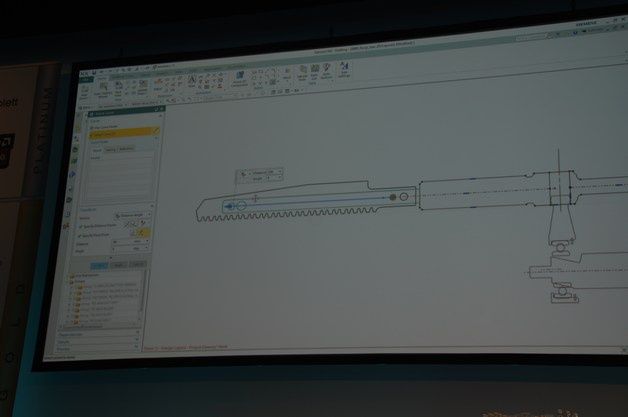Screen dimensions: 628x417
Task: Select the middle tab in the dialog
Action: (110, 149)
